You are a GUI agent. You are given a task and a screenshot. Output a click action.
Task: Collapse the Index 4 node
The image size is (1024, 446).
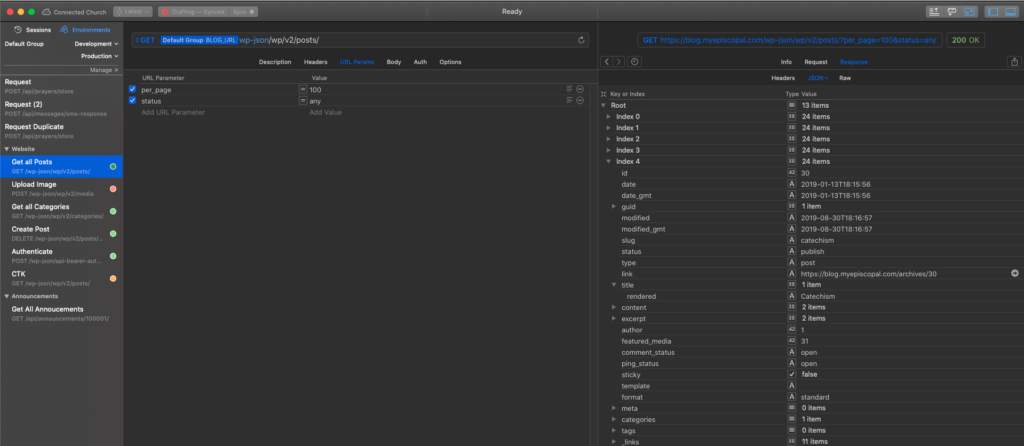point(609,161)
